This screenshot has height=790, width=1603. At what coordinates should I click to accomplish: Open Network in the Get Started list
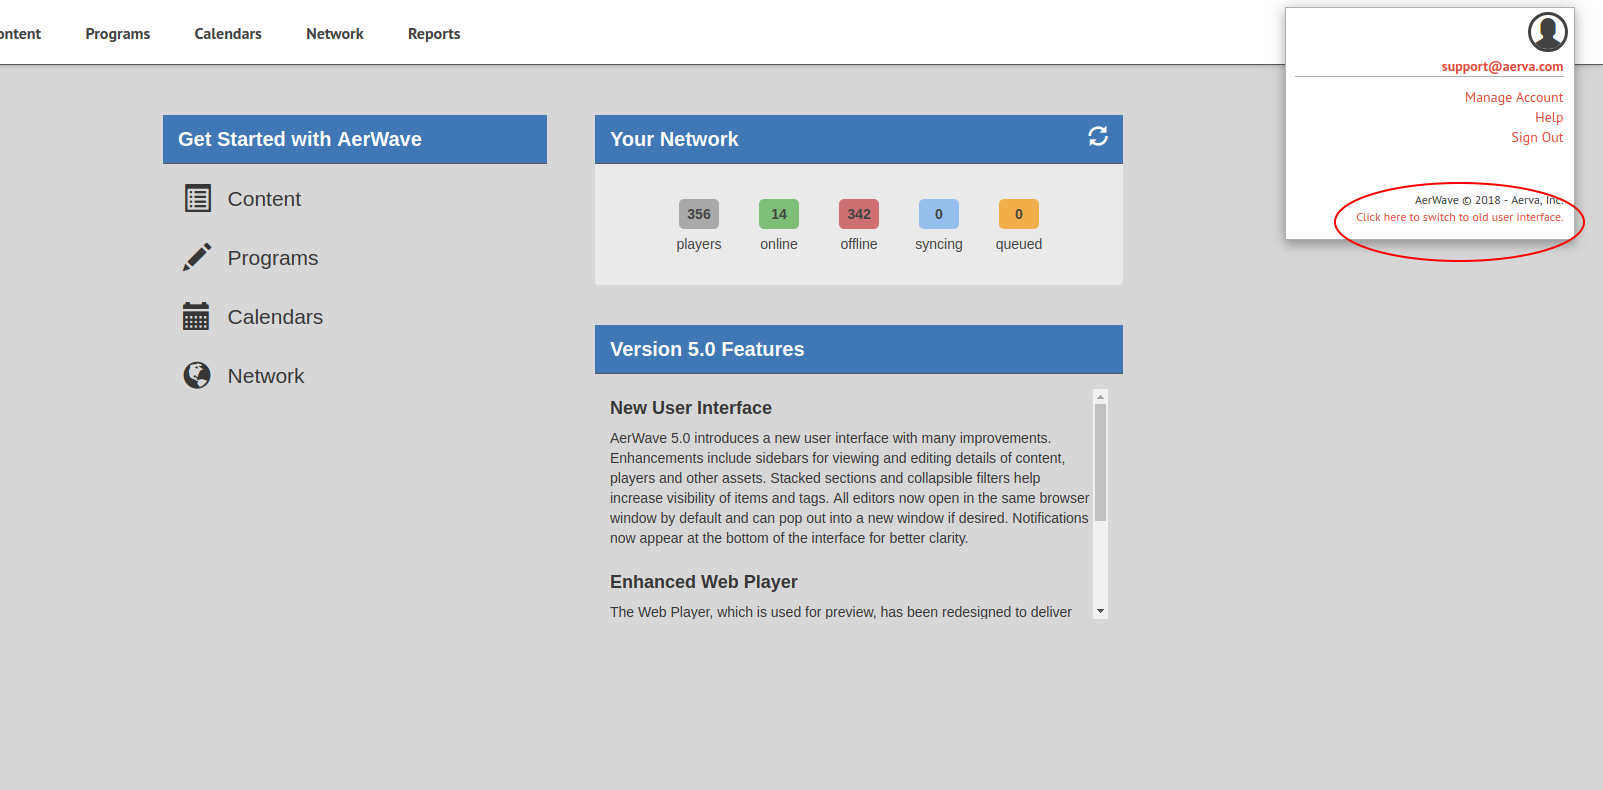coord(266,376)
